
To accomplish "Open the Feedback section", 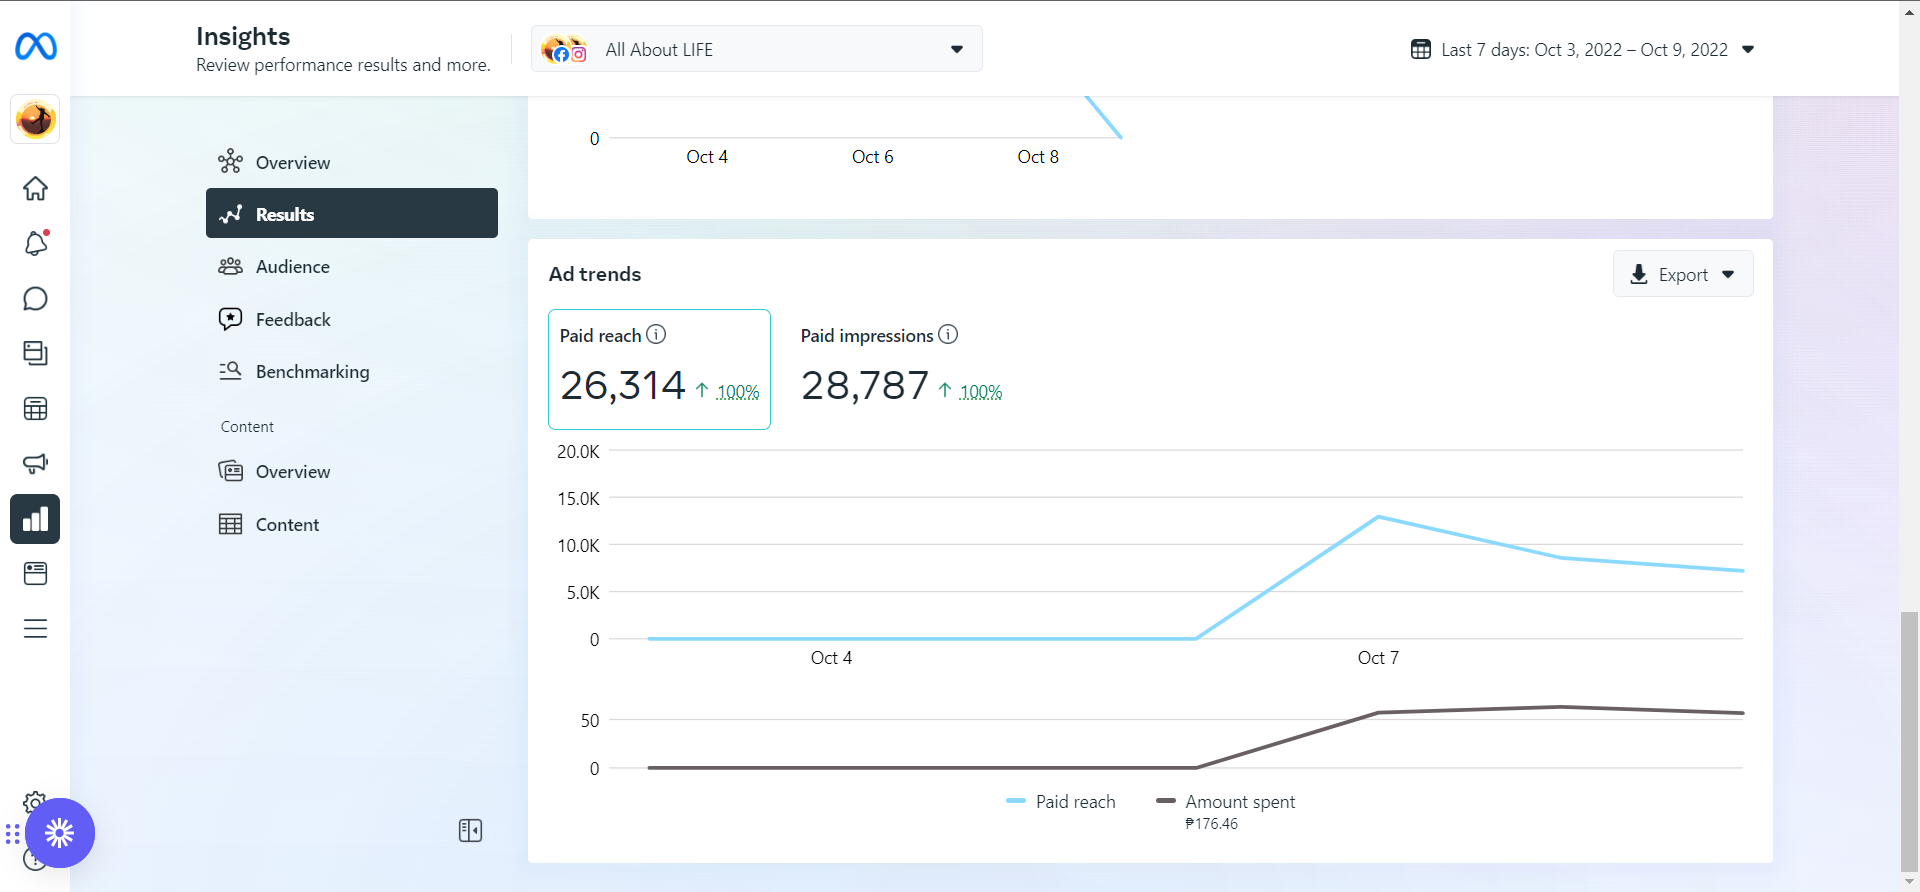I will pyautogui.click(x=352, y=319).
